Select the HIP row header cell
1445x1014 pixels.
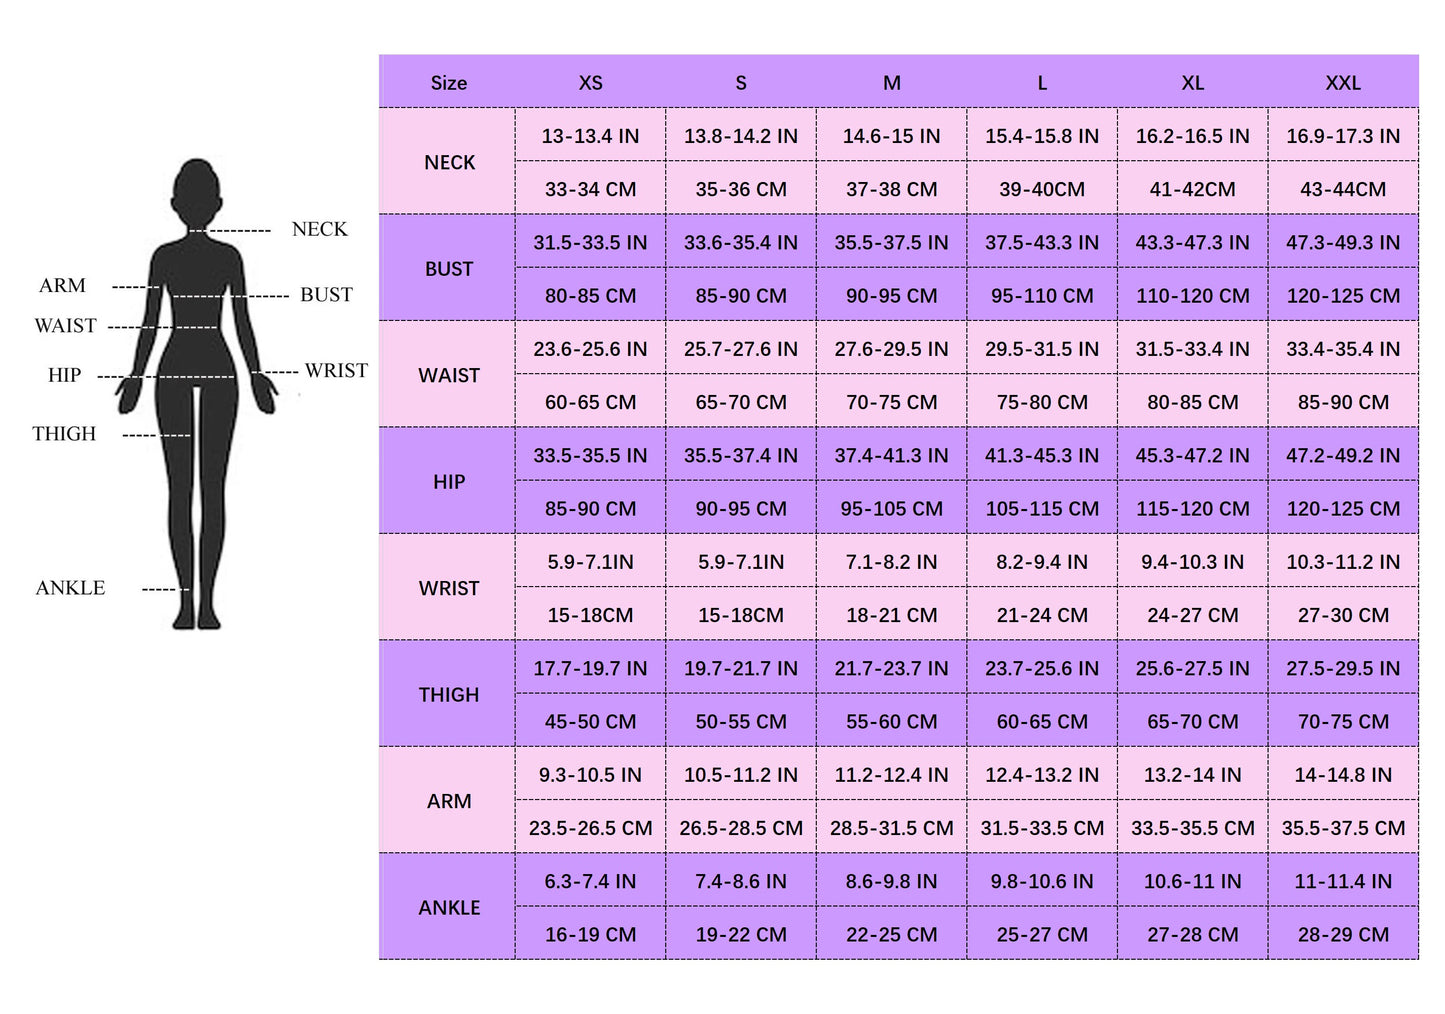448,482
